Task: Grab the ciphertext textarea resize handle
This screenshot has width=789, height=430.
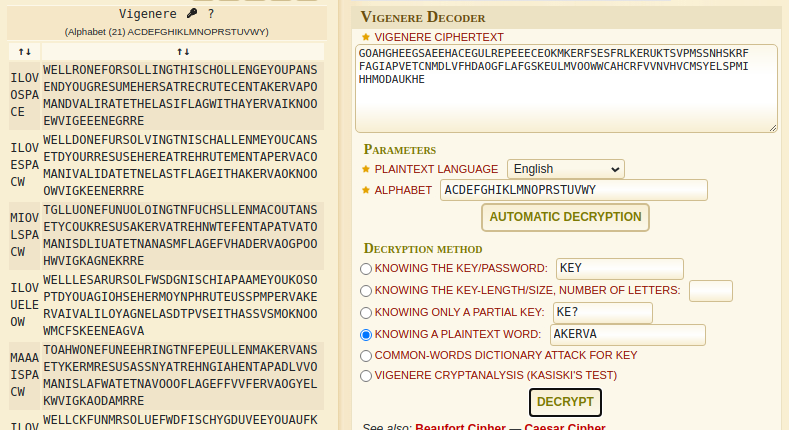Action: click(x=772, y=127)
